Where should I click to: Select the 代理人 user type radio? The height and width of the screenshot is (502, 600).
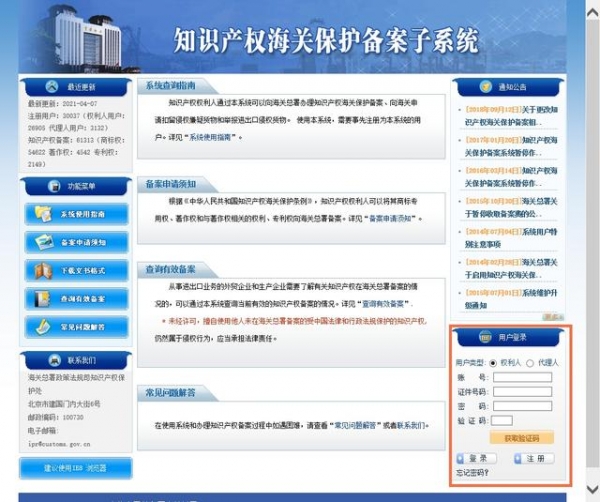[530, 362]
